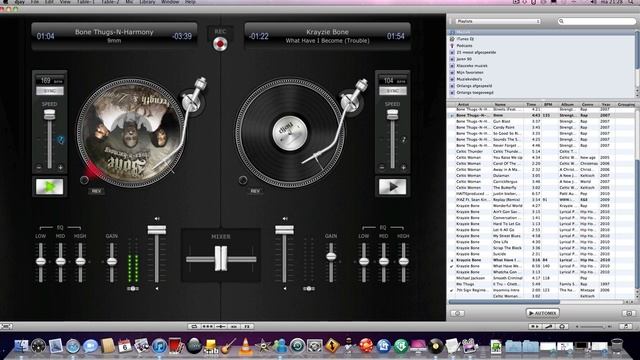This screenshot has width=640, height=360.
Task: Toggle REV on the left turntable
Action: (96, 191)
